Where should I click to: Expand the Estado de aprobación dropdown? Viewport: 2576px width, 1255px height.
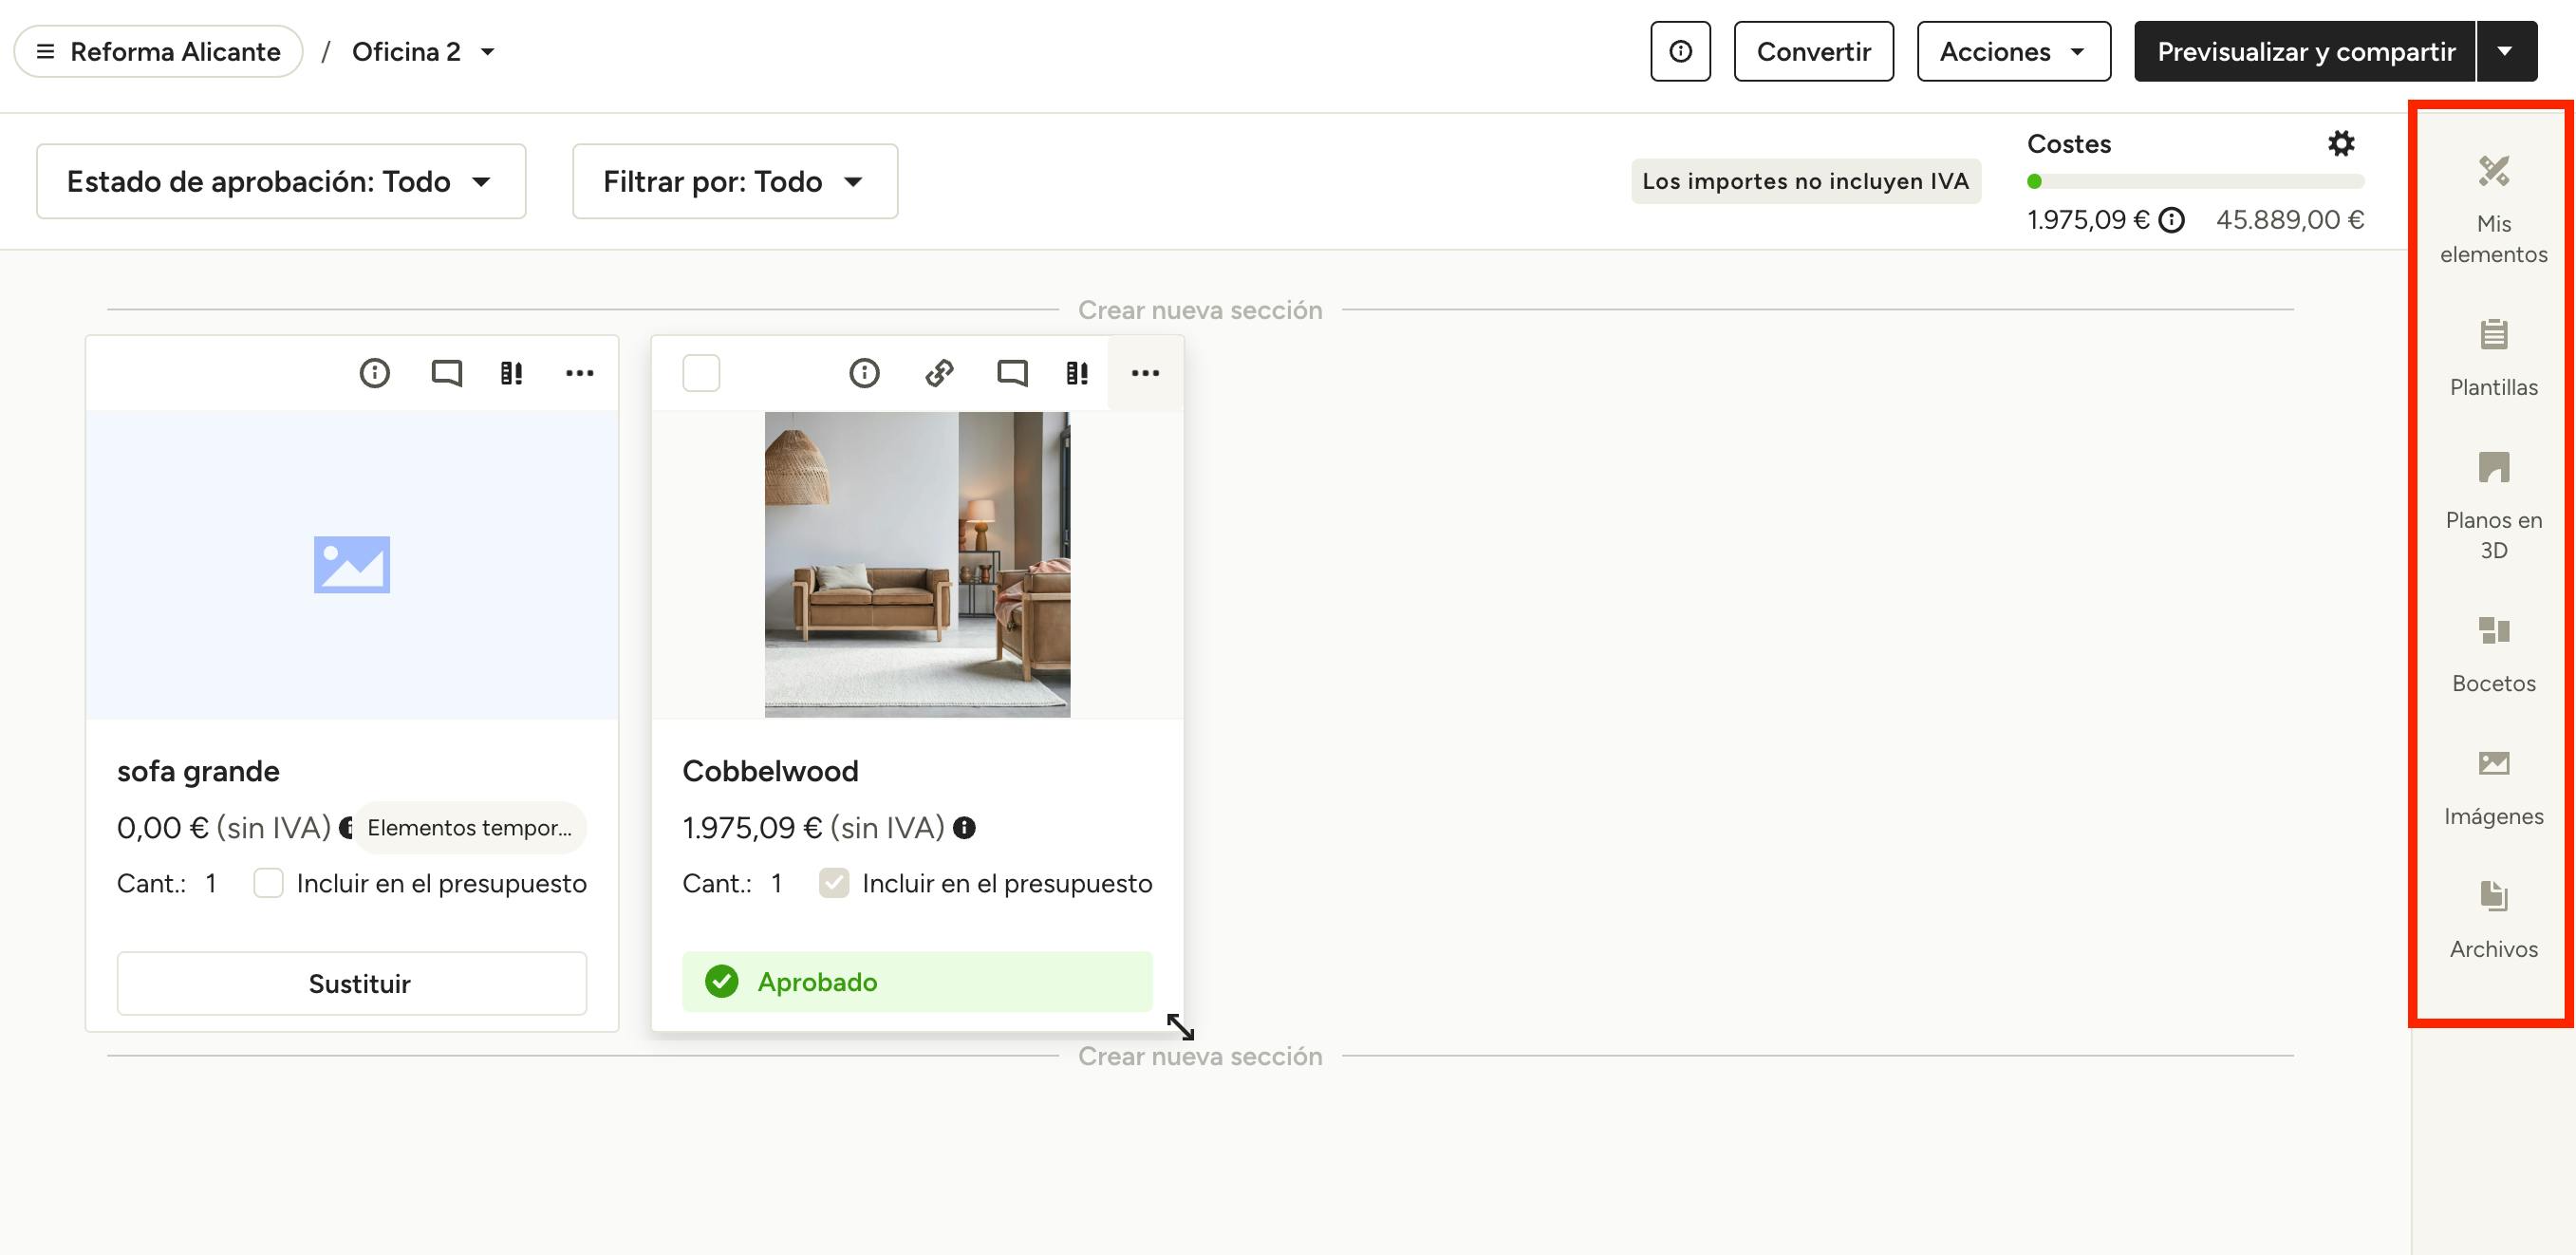[281, 181]
